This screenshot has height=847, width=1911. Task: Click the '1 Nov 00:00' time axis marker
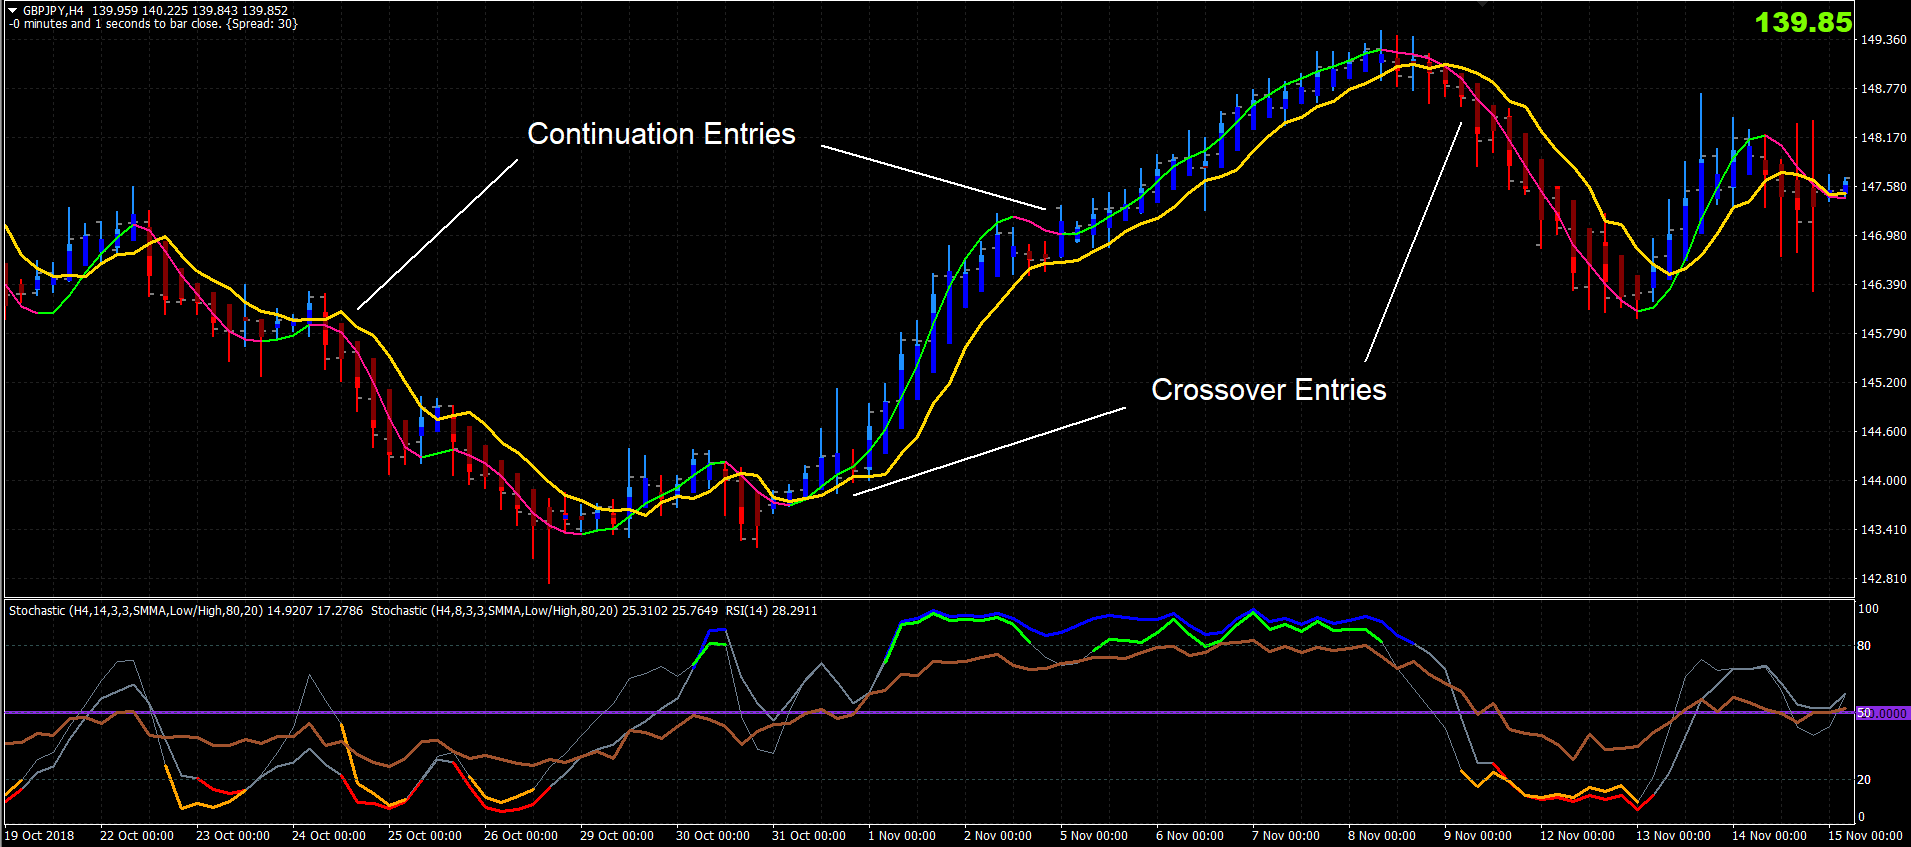902,836
